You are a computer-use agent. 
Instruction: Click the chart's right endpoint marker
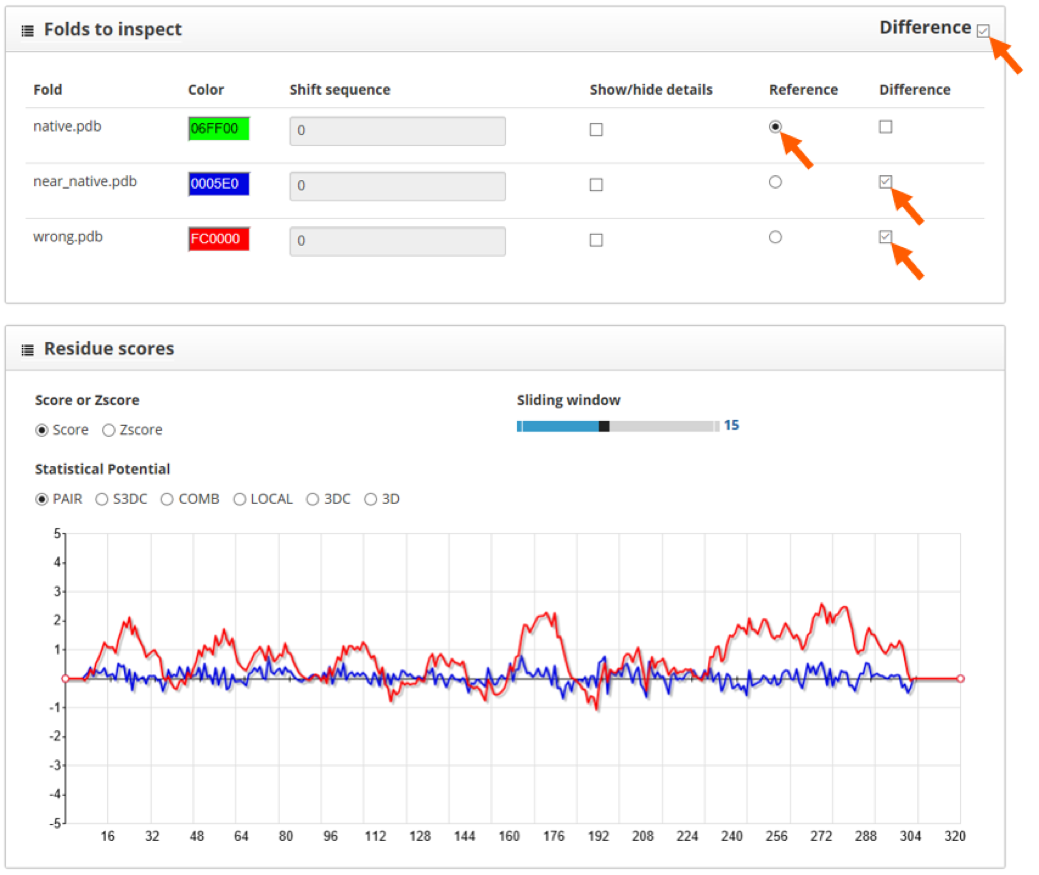[961, 679]
